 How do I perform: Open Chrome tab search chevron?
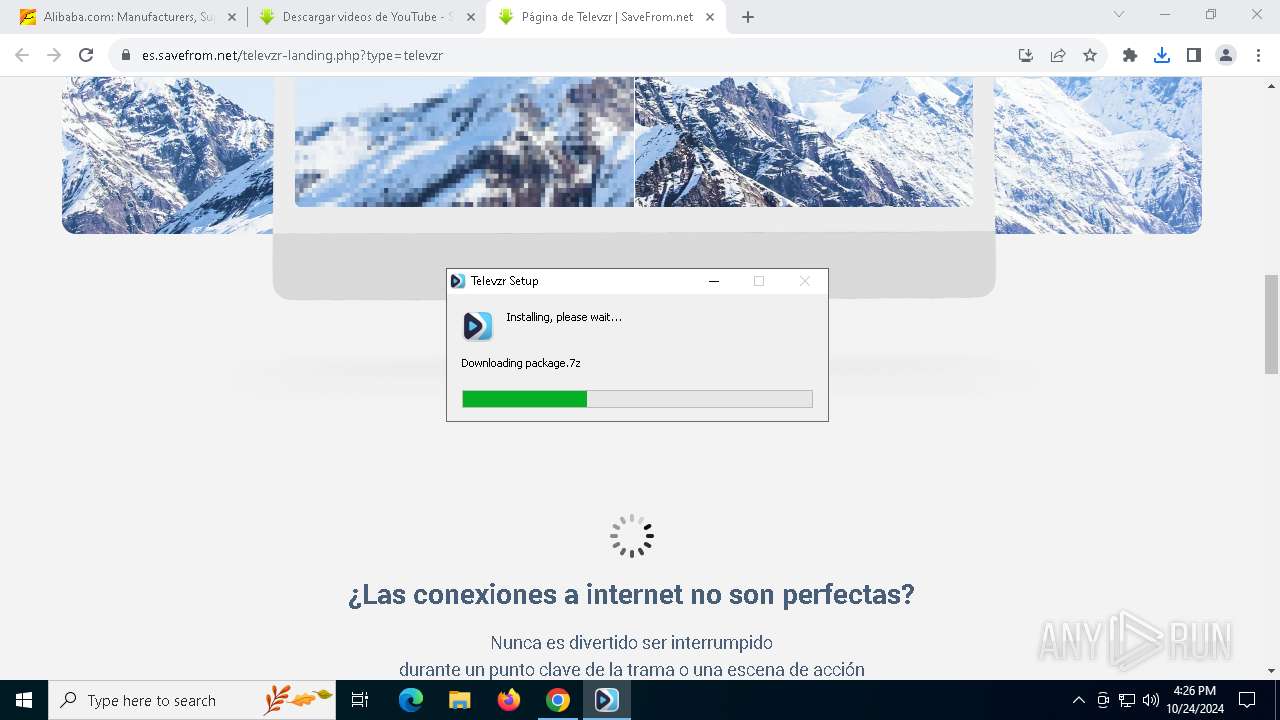(1119, 14)
